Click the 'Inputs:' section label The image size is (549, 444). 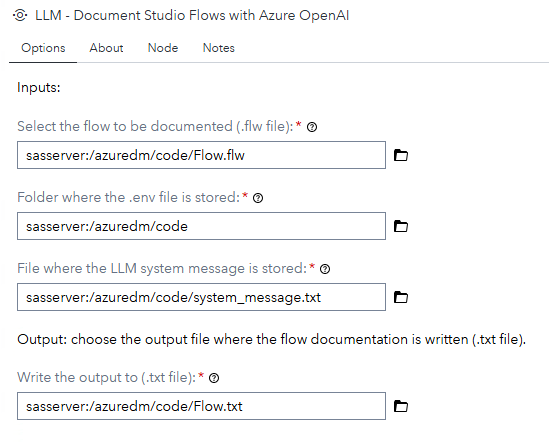pos(39,87)
